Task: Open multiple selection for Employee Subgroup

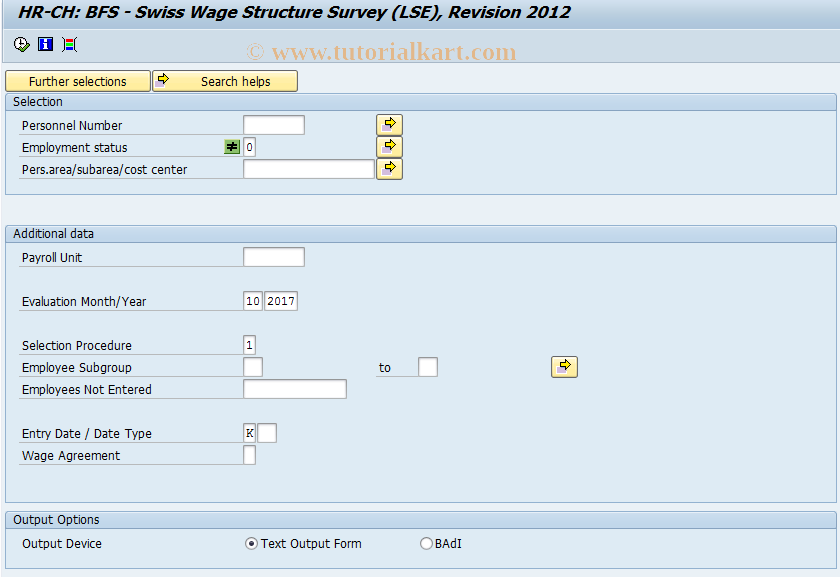Action: [x=564, y=367]
